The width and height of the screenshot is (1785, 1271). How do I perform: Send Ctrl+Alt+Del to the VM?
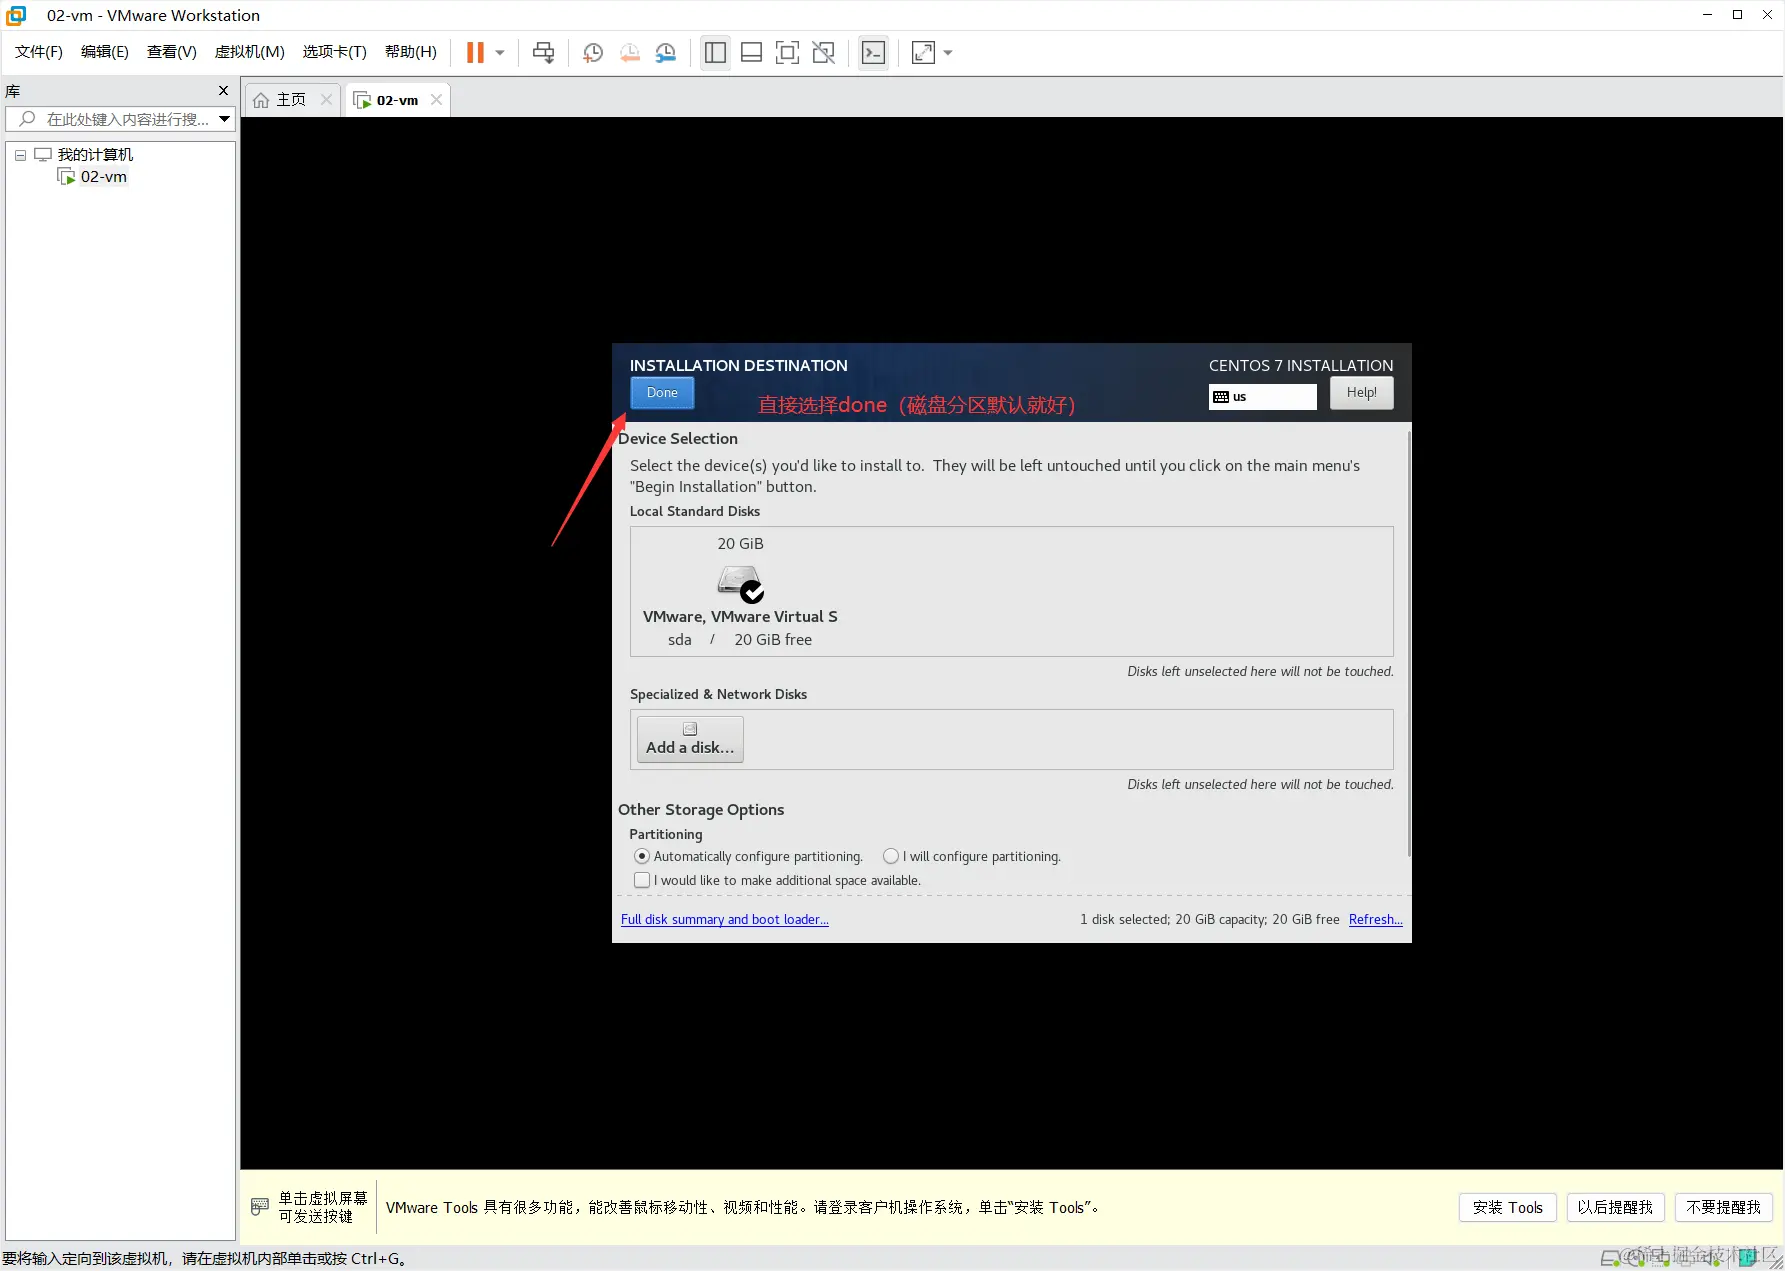pos(544,53)
